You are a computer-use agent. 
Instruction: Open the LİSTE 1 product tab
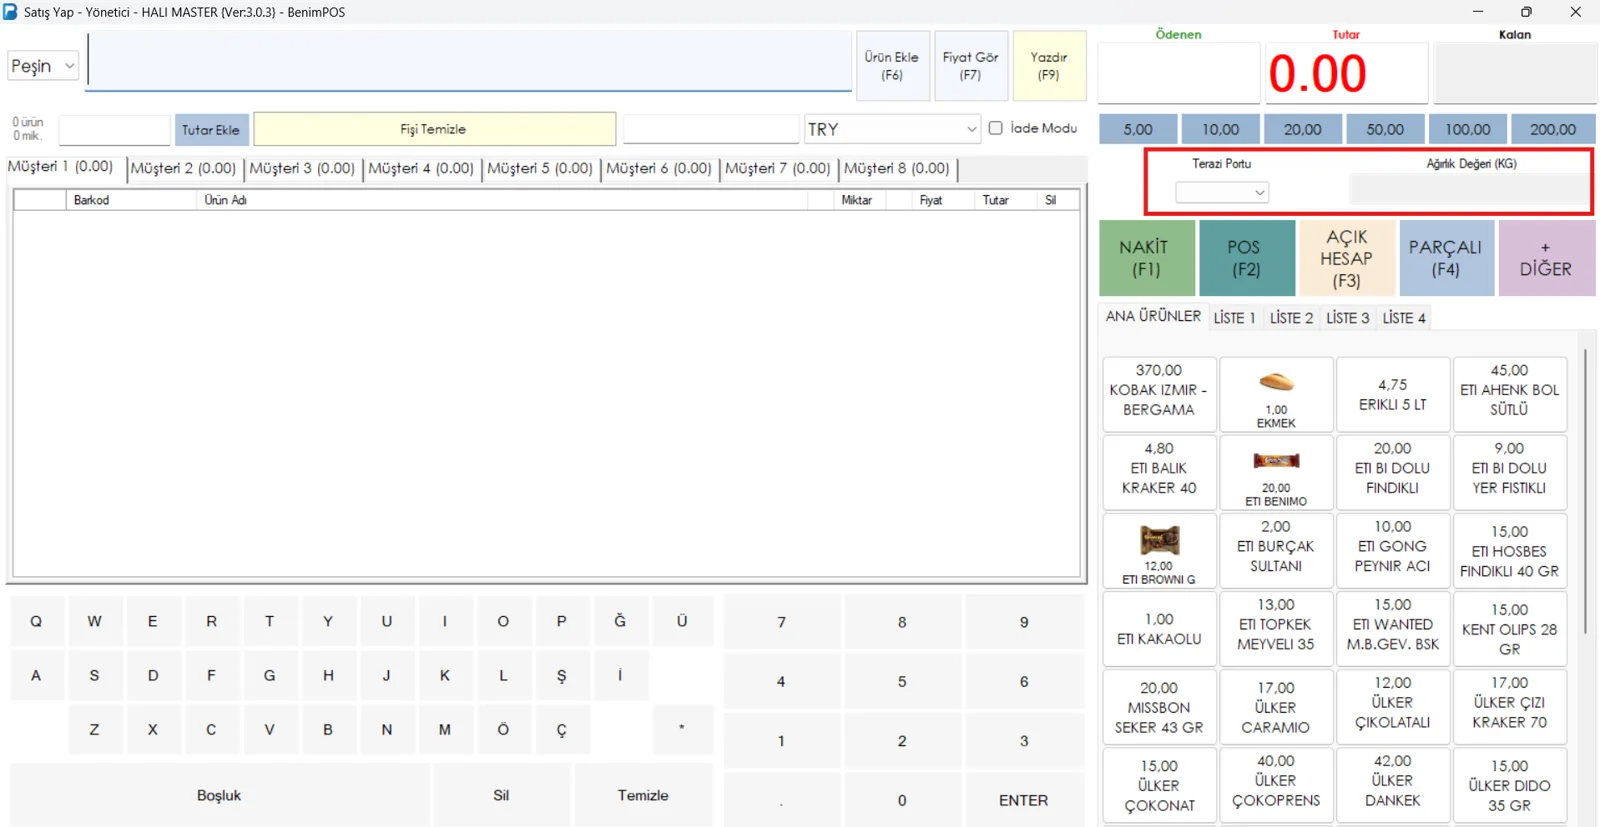pos(1234,318)
